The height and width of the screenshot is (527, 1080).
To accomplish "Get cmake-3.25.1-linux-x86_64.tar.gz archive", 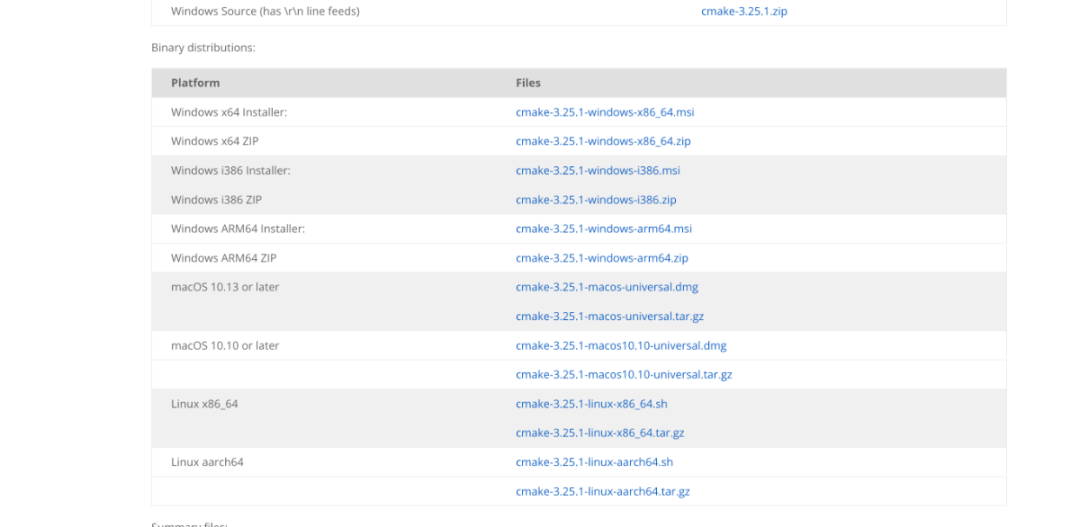I will pos(600,433).
